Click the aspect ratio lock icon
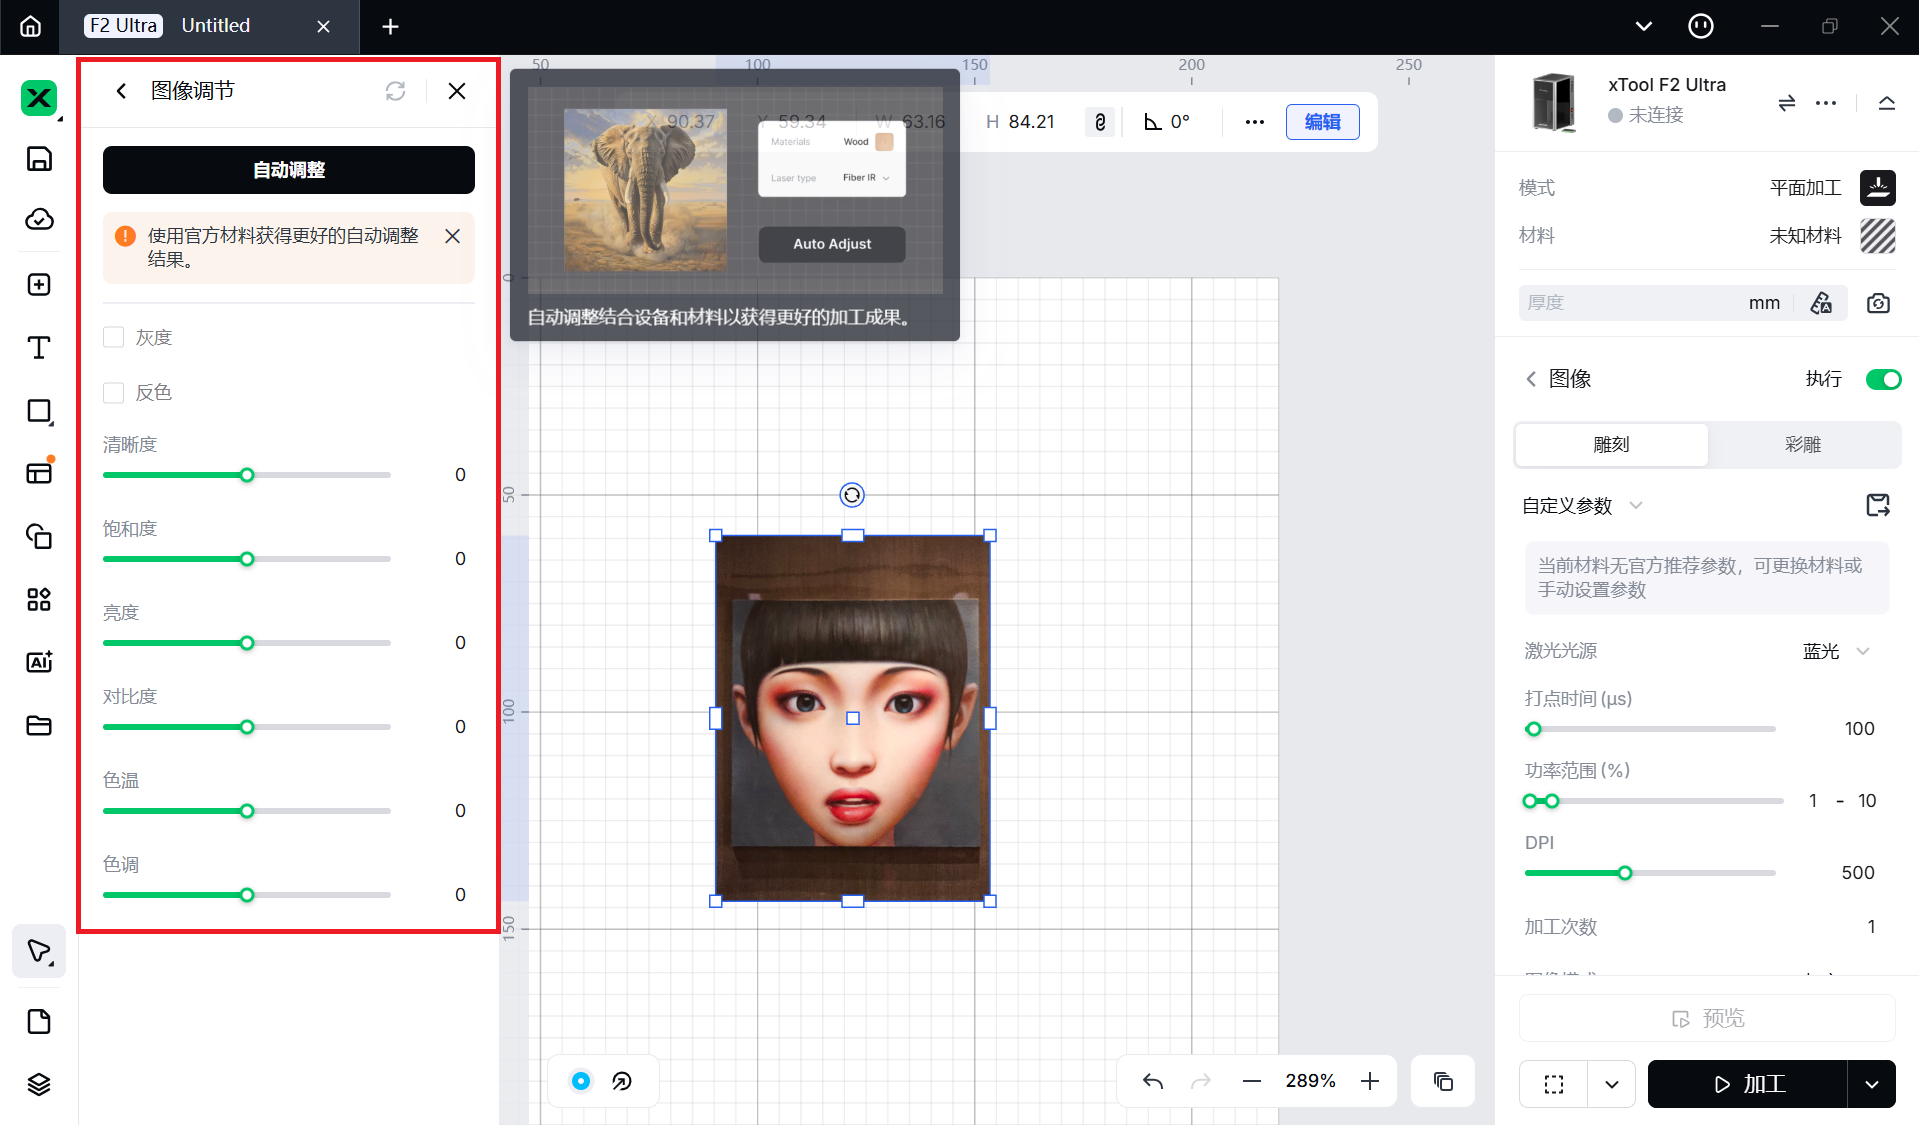Image resolution: width=1919 pixels, height=1125 pixels. pos(1100,122)
